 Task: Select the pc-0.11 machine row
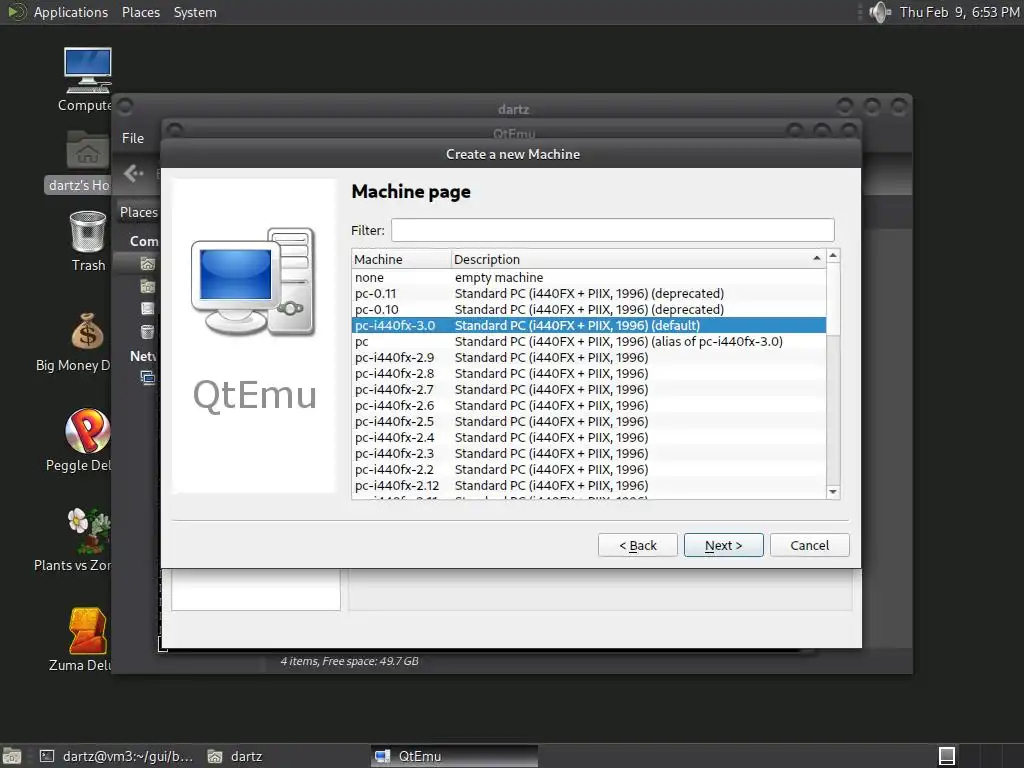[x=588, y=293]
